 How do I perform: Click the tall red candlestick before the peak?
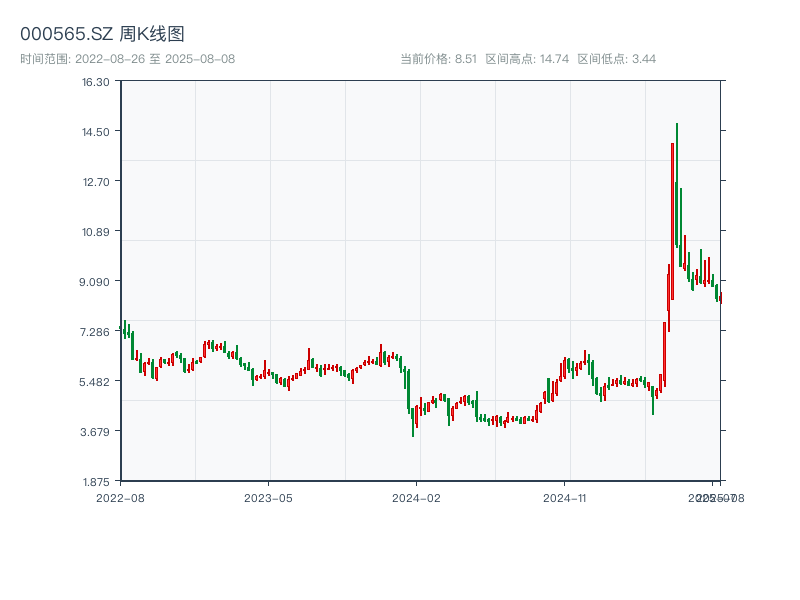pos(672,220)
